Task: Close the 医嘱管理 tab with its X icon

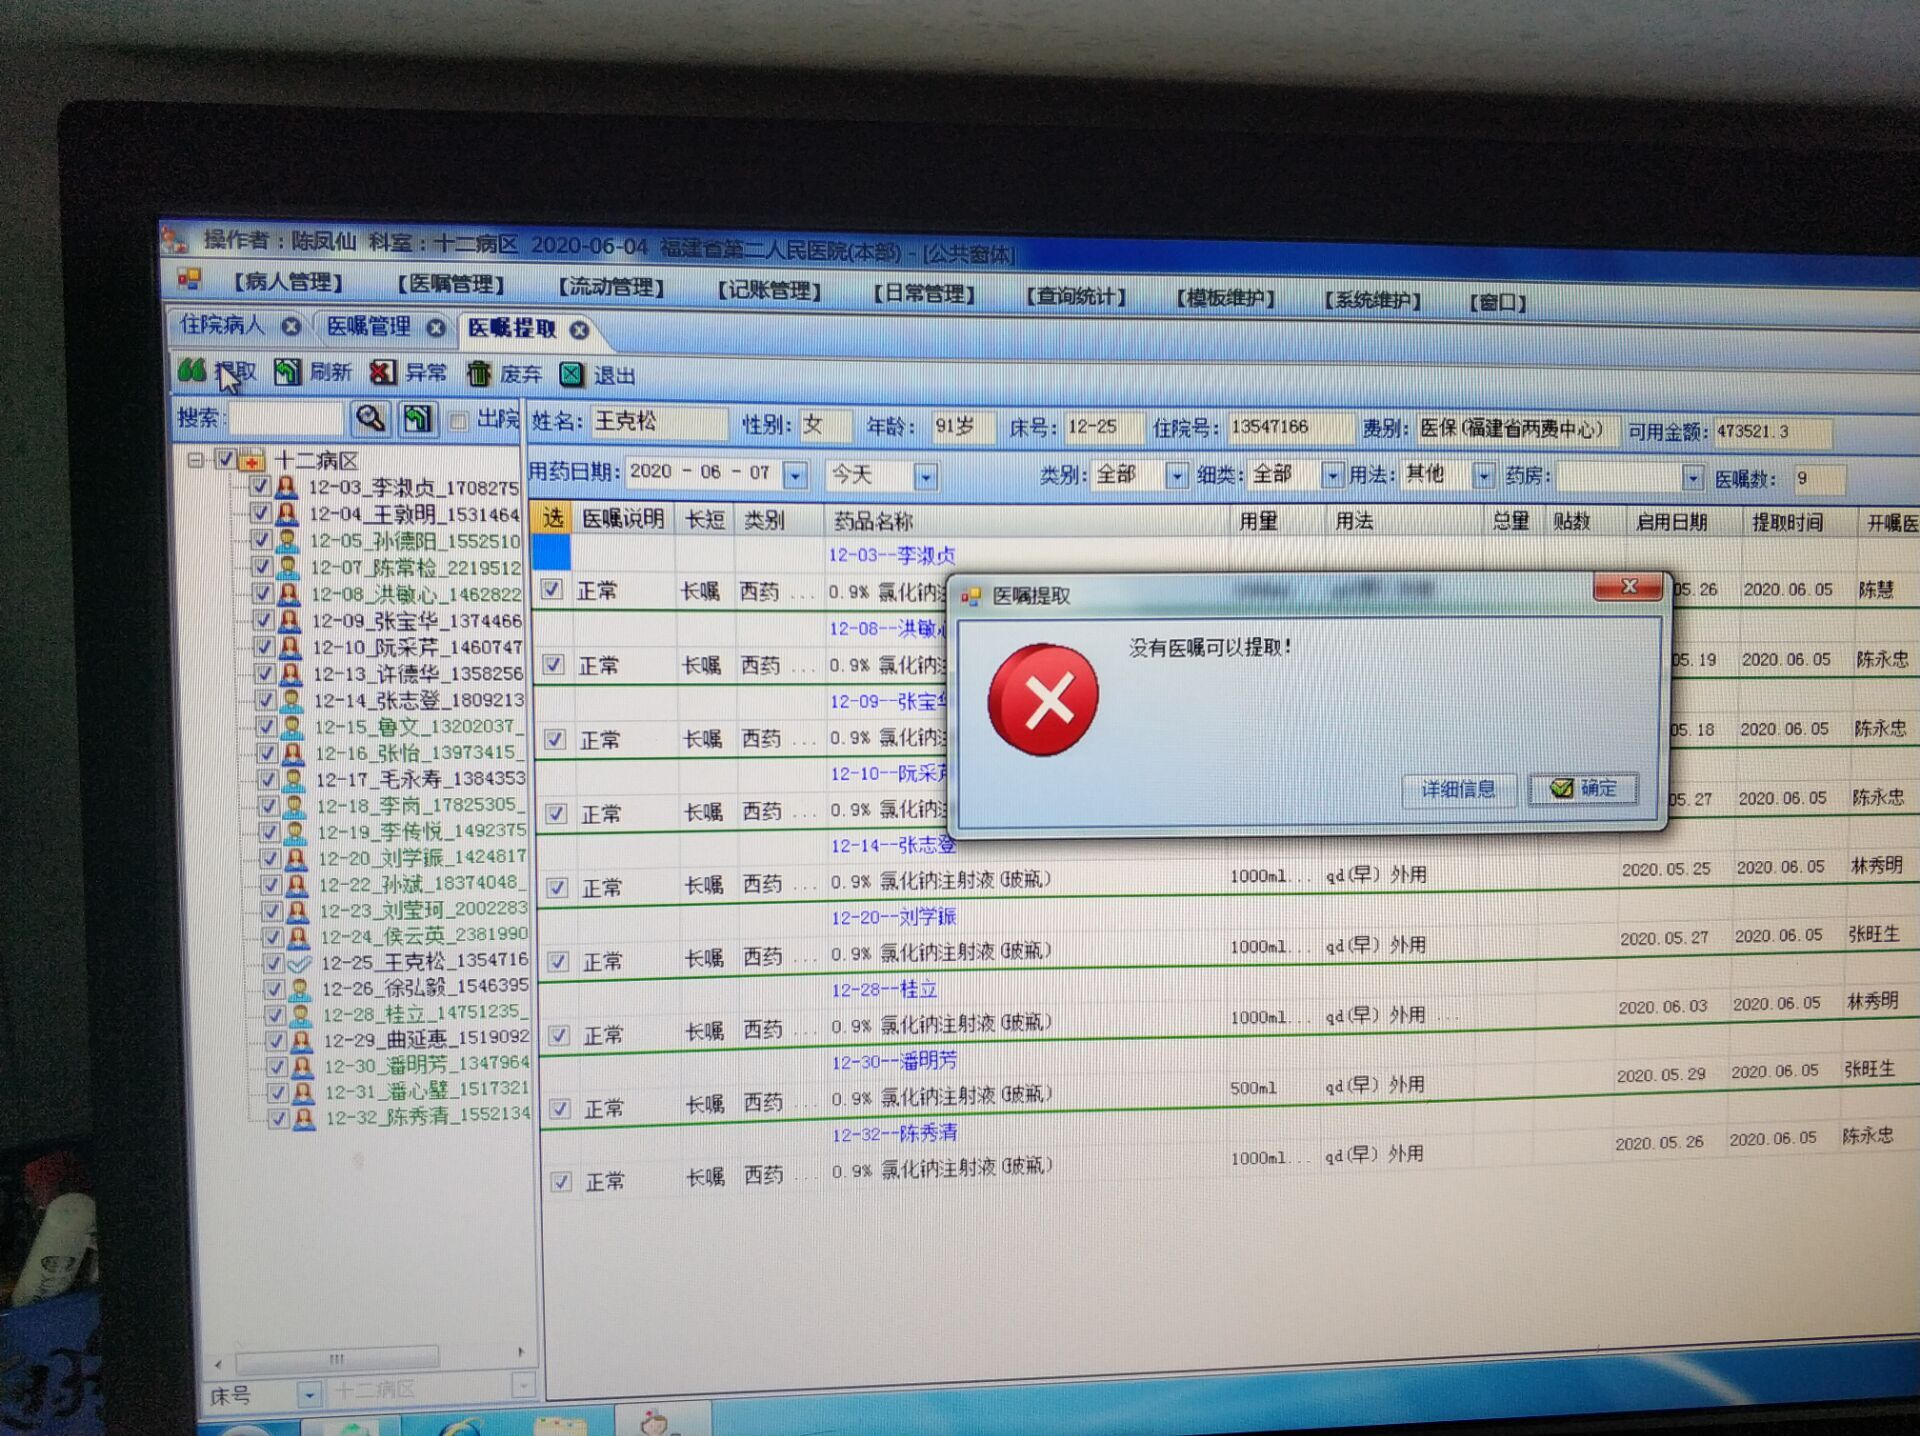Action: click(x=436, y=328)
